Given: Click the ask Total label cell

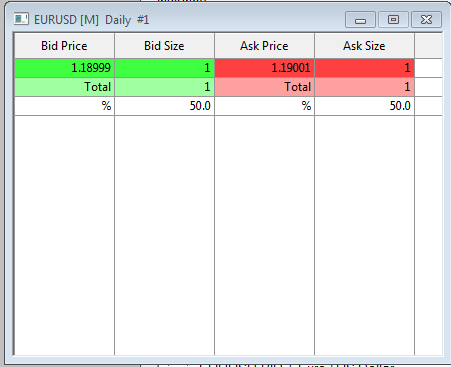Looking at the screenshot, I should pos(264,87).
